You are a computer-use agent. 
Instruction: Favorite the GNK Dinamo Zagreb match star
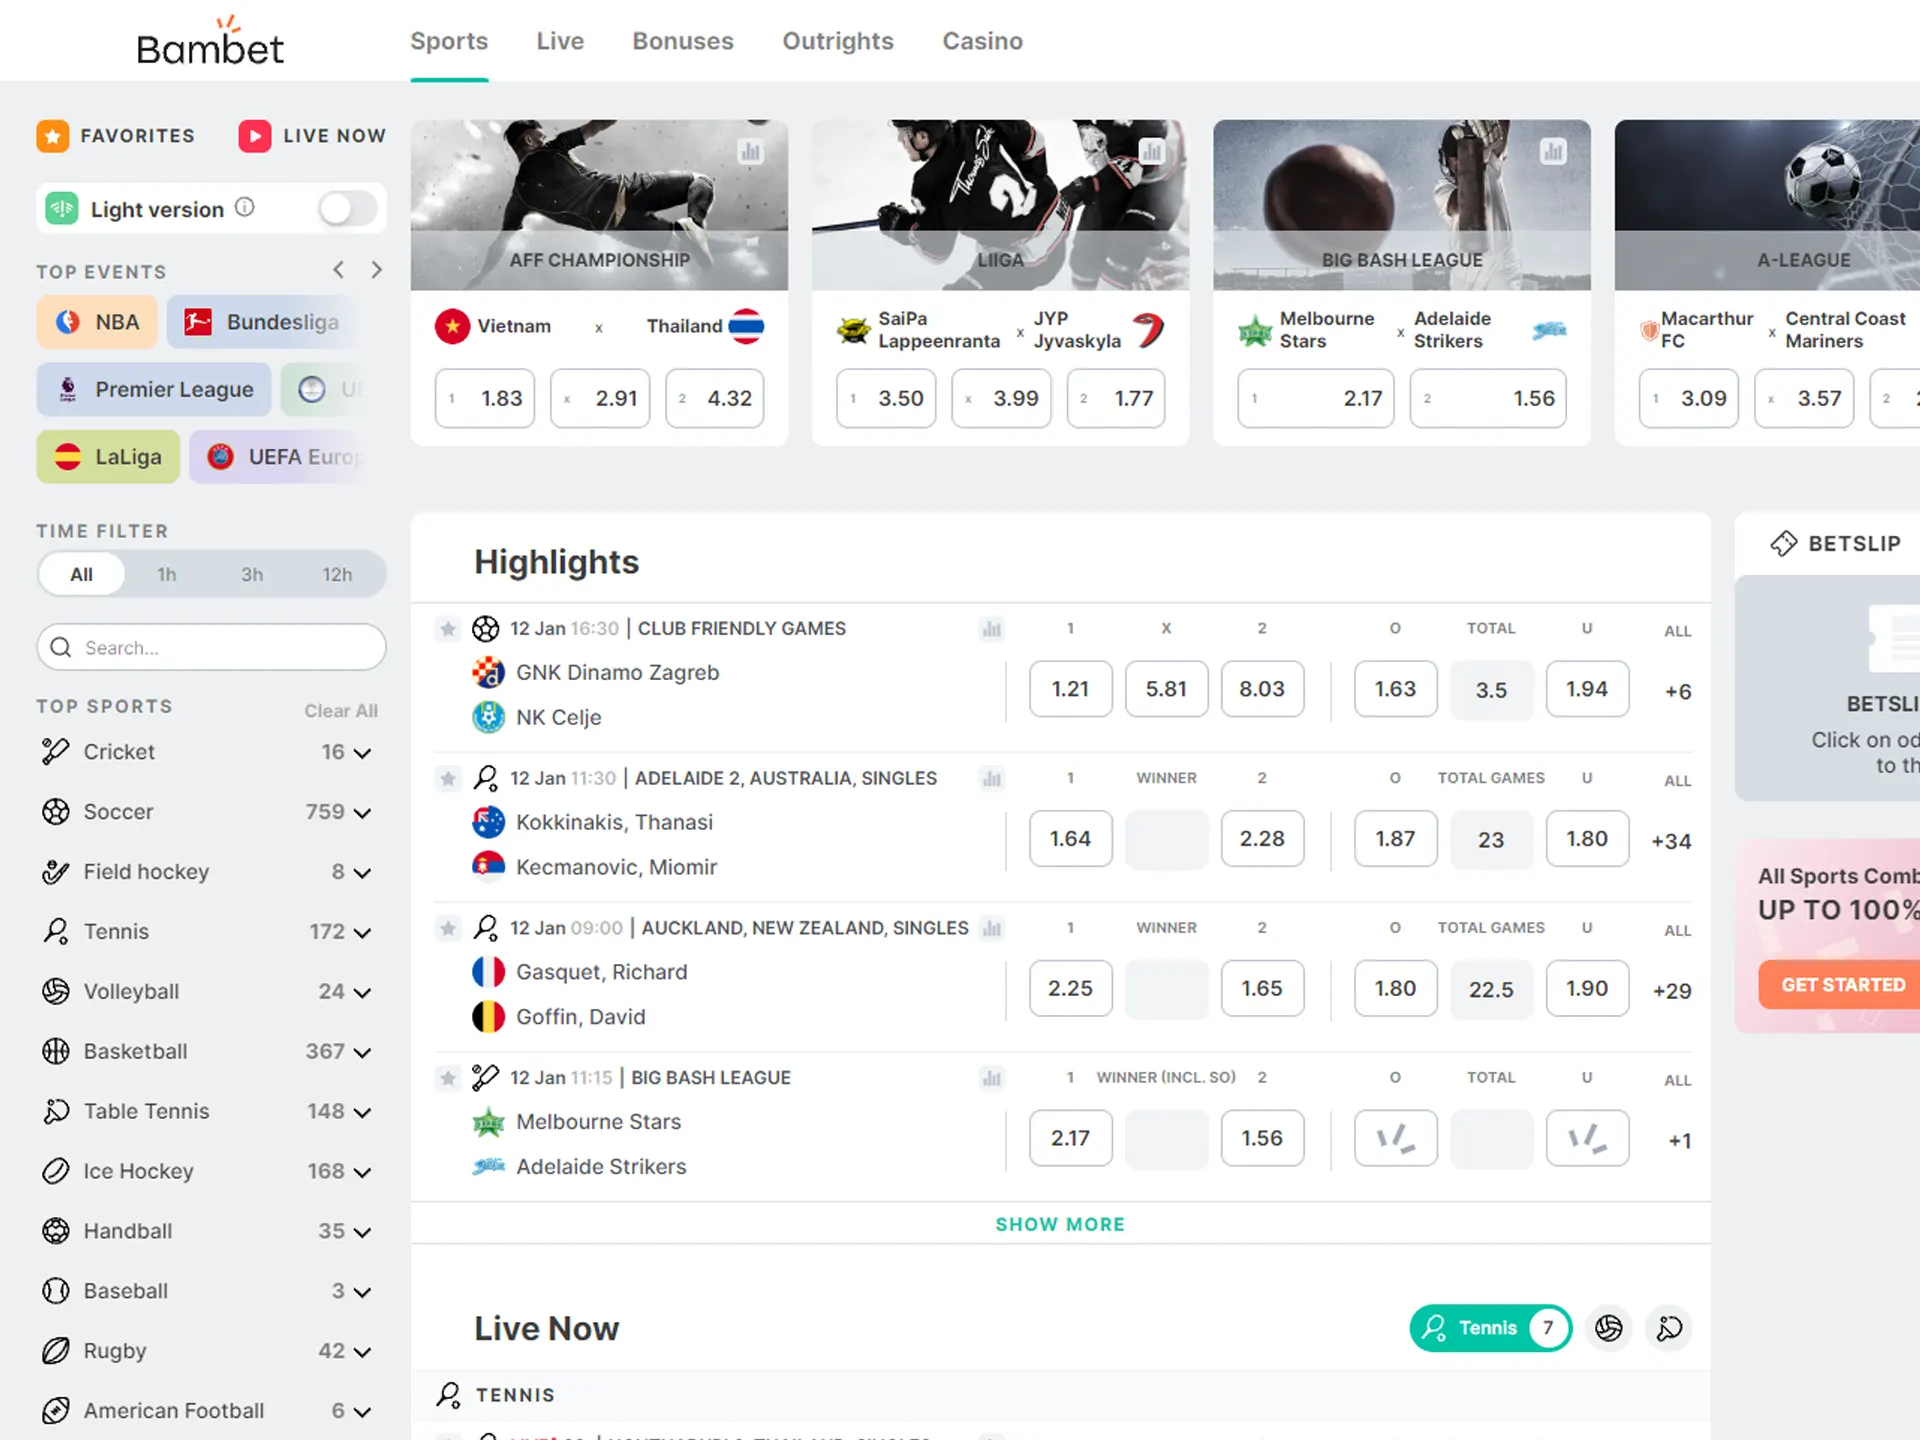pos(448,629)
